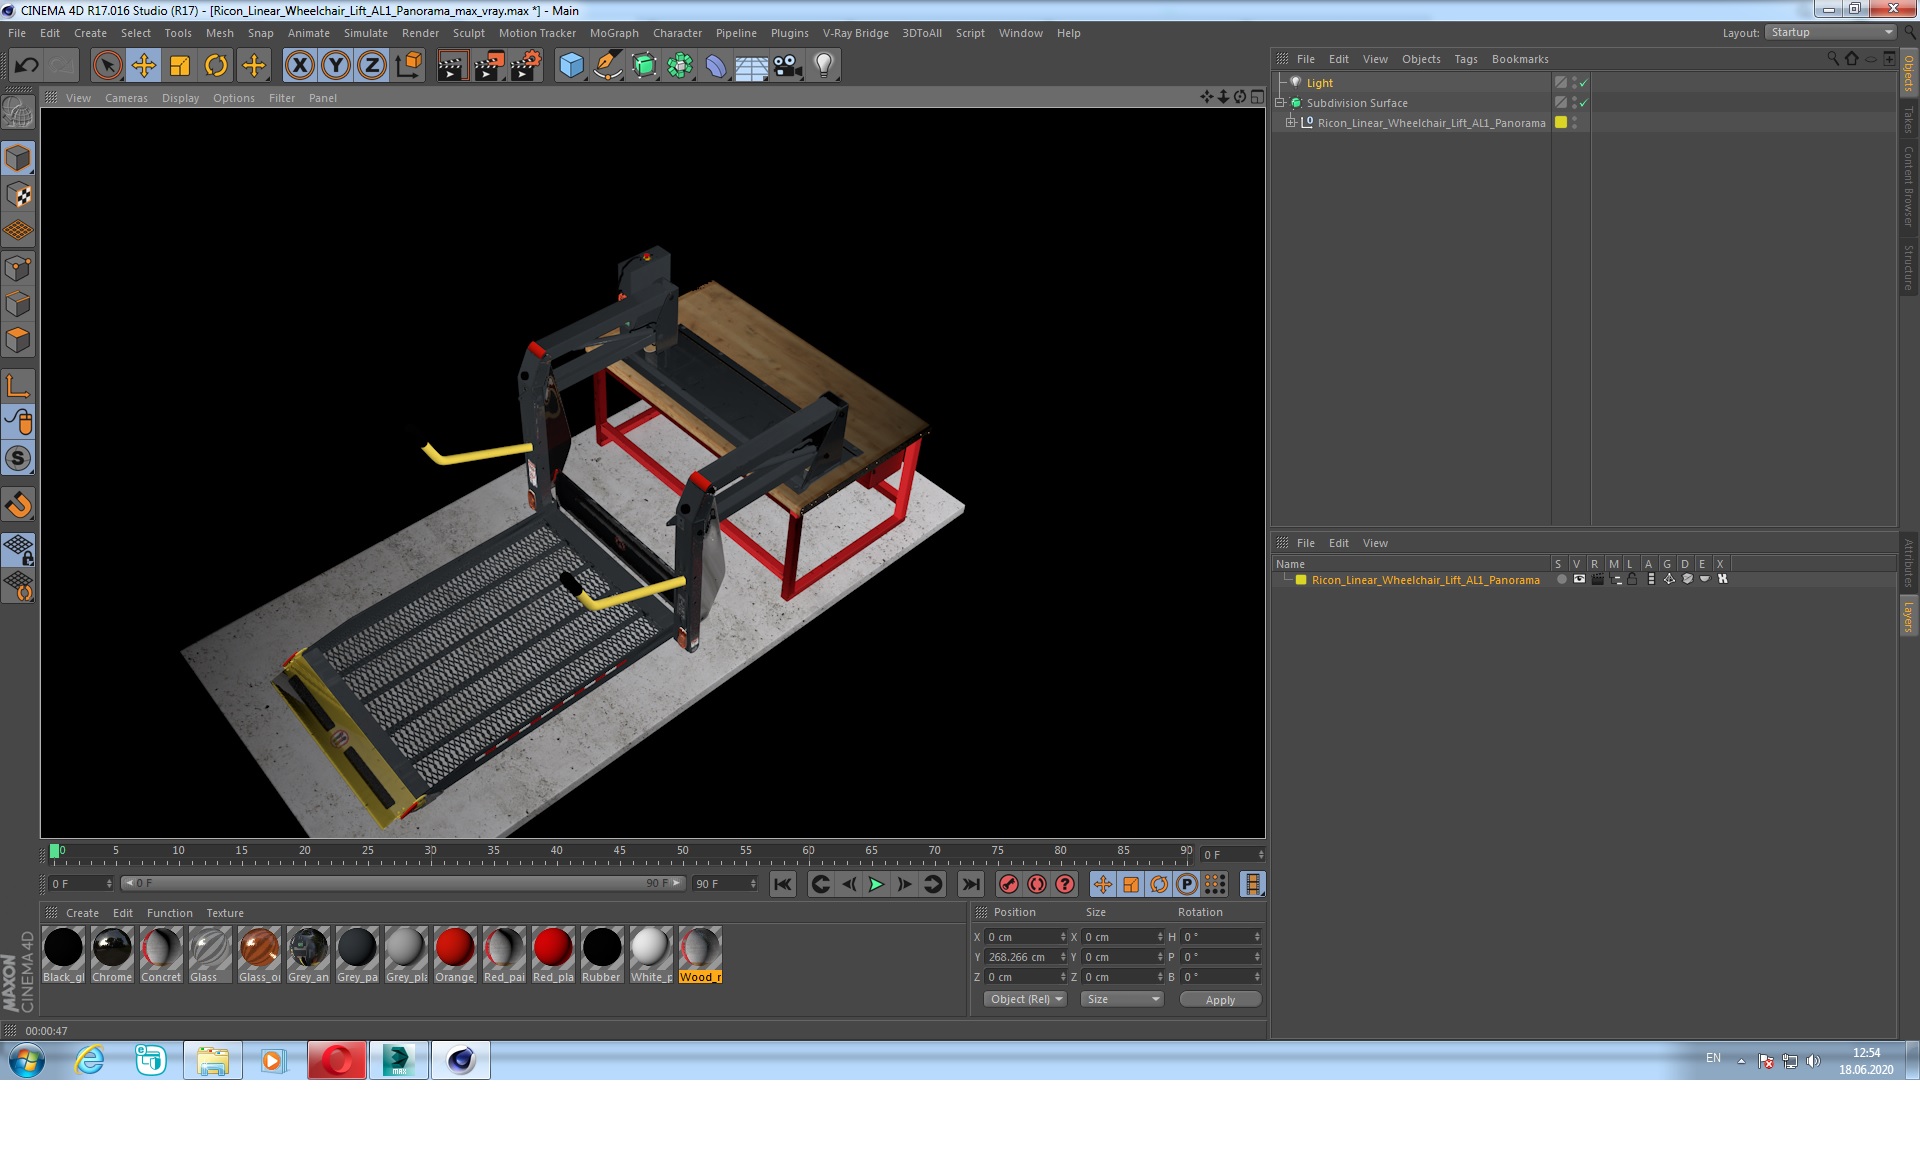This screenshot has width=1920, height=1158.
Task: Click the taskbar volume icon
Action: 1813,1061
